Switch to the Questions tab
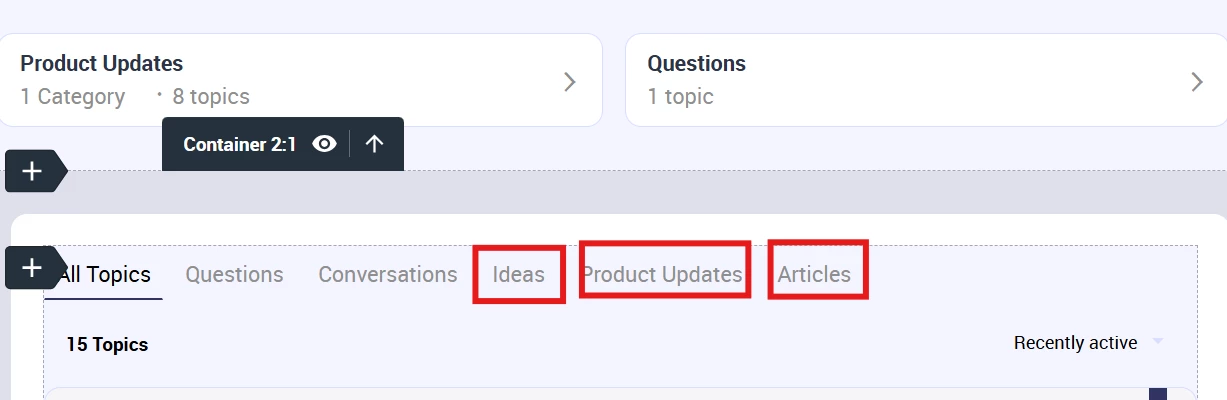The width and height of the screenshot is (1227, 400). pos(234,274)
